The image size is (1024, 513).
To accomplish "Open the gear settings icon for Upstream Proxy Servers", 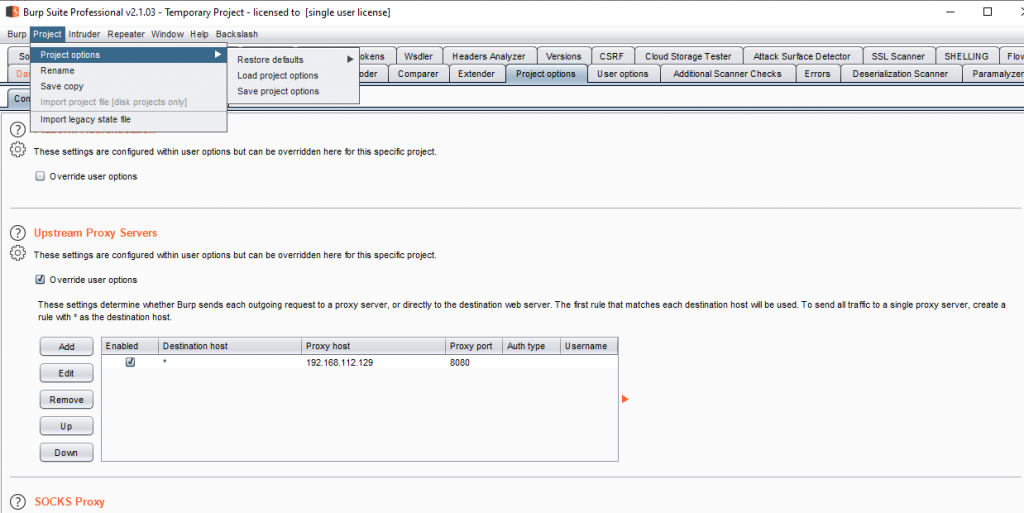I will 17,254.
